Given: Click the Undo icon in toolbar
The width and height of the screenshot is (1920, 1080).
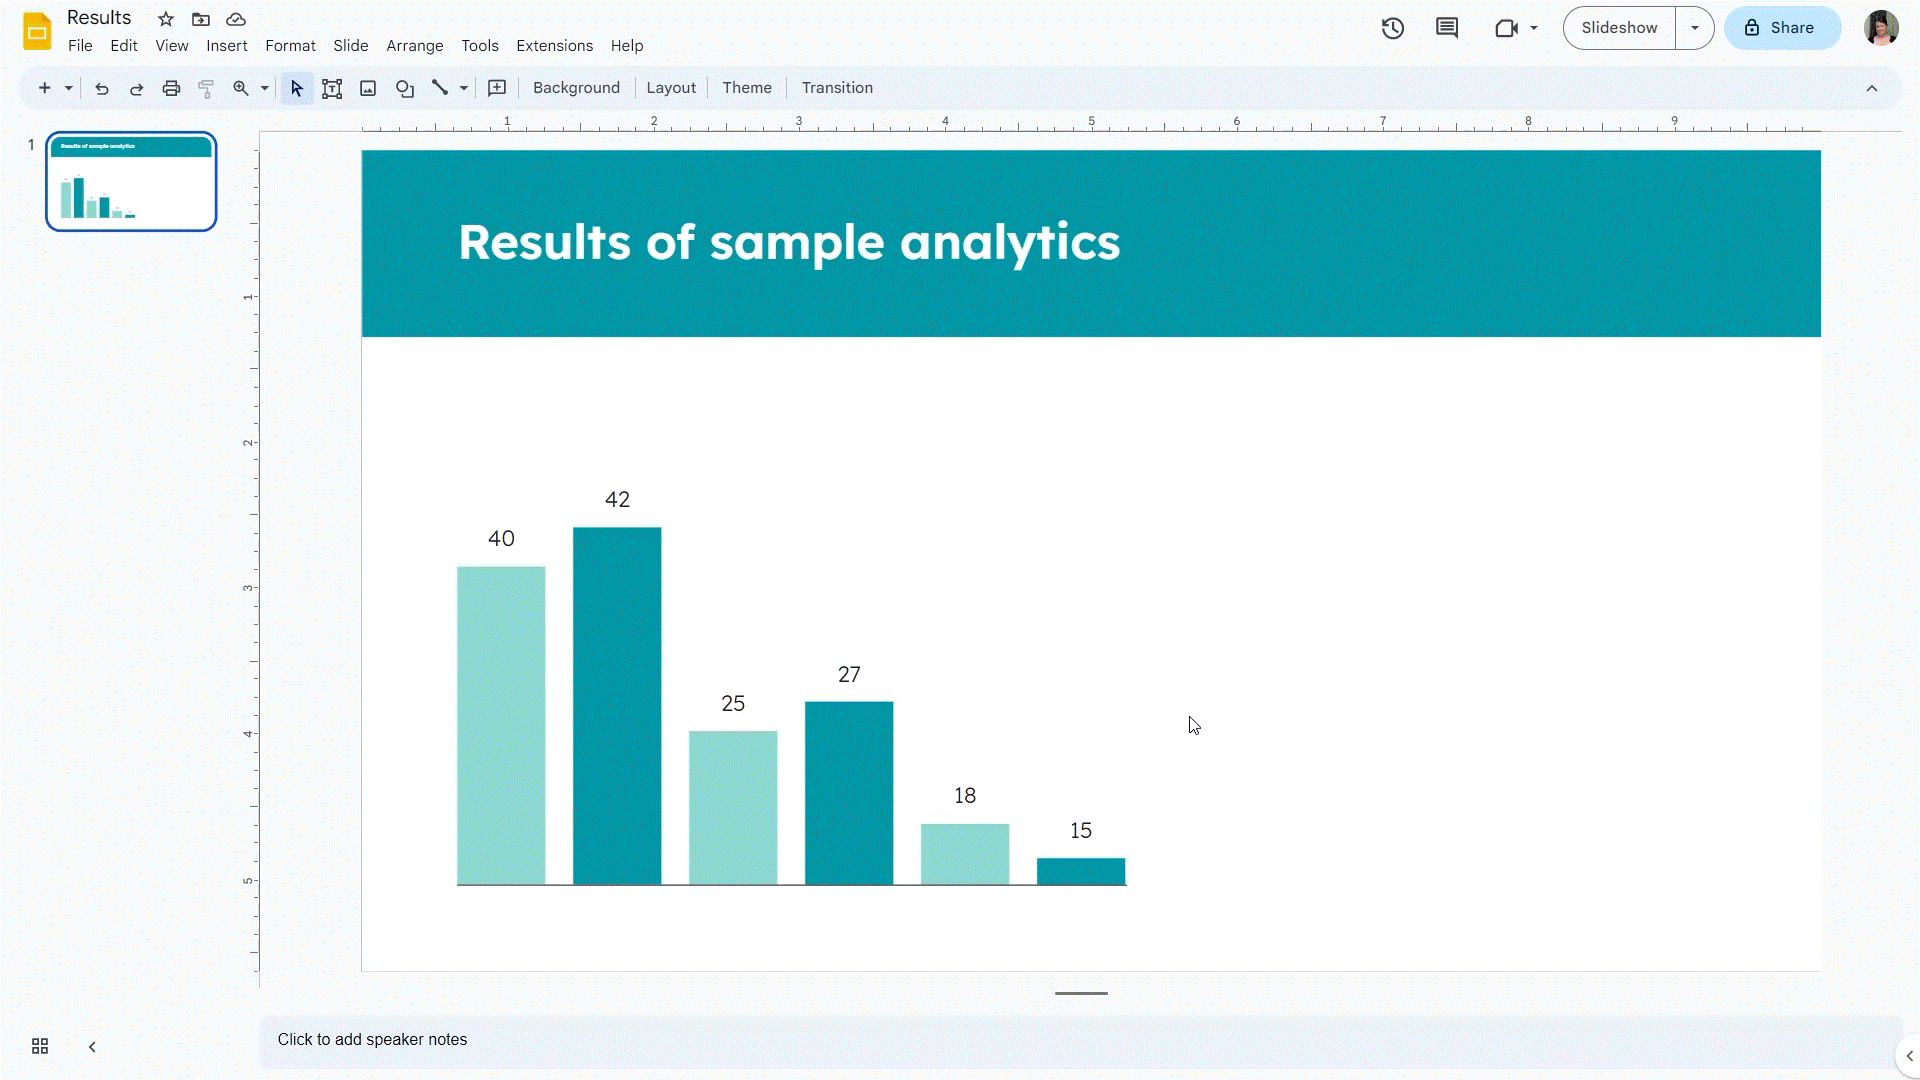Looking at the screenshot, I should click(x=102, y=88).
